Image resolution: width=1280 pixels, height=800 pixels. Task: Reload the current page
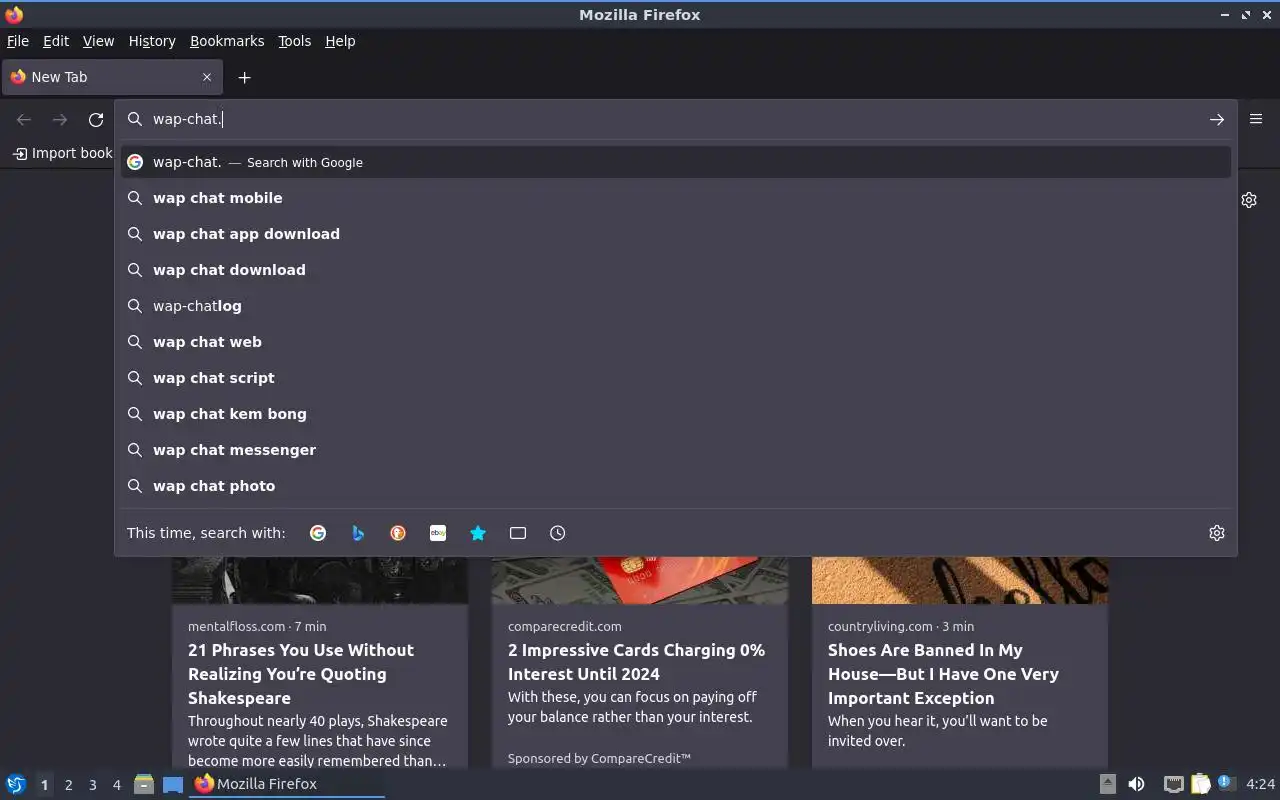pos(96,119)
